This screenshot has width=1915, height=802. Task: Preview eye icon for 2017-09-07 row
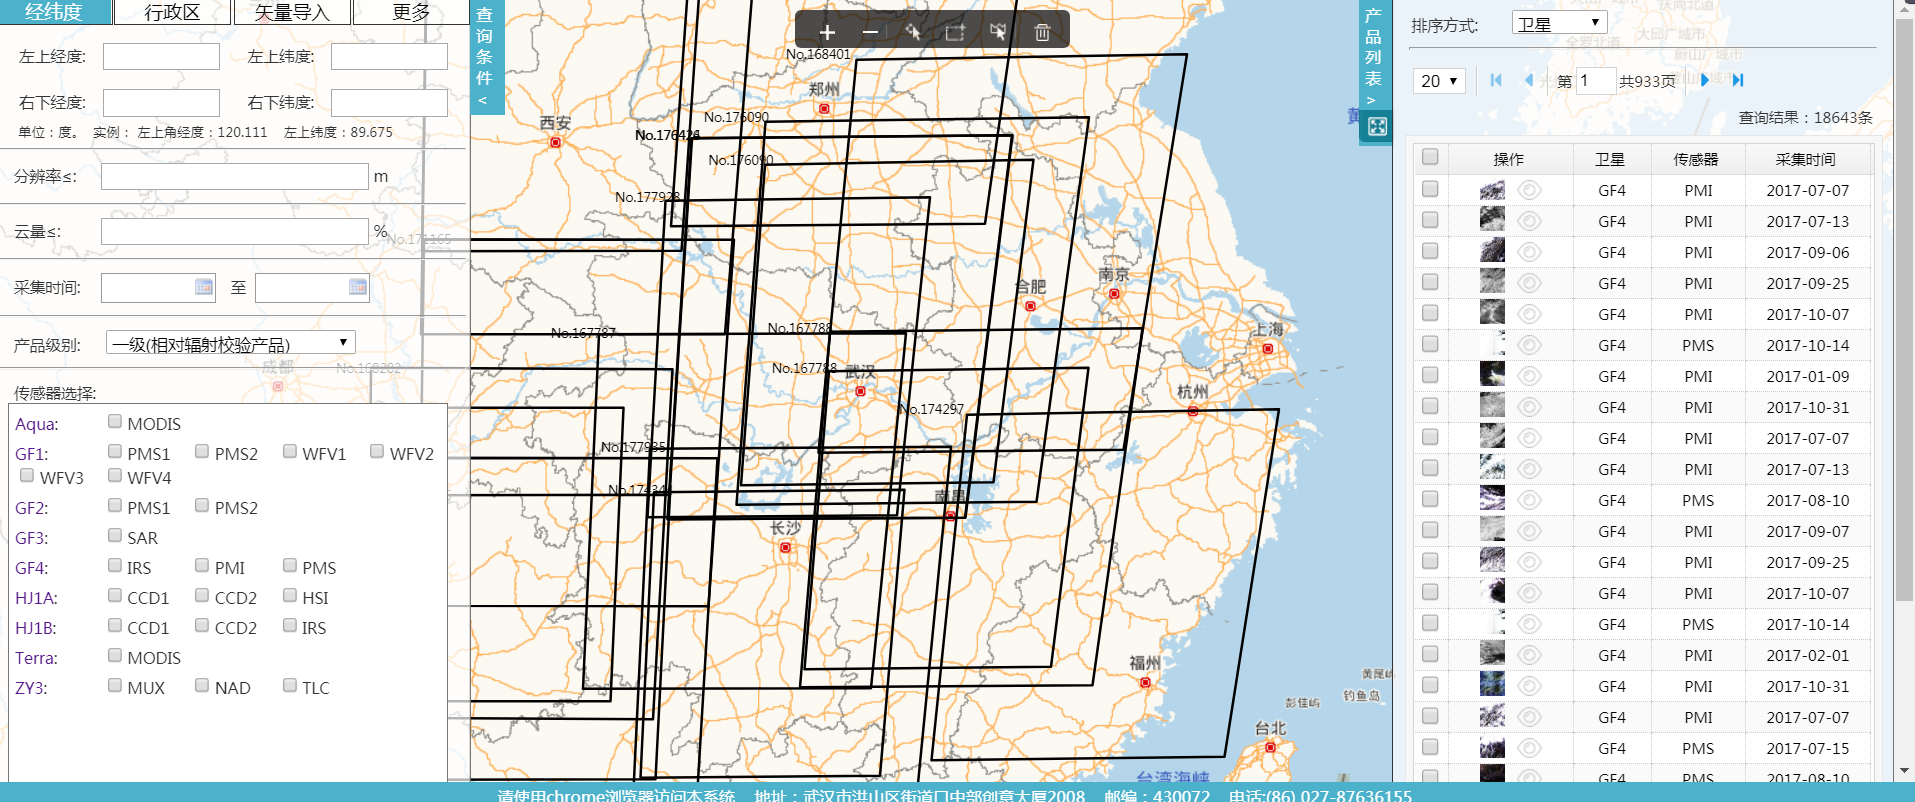[1529, 531]
